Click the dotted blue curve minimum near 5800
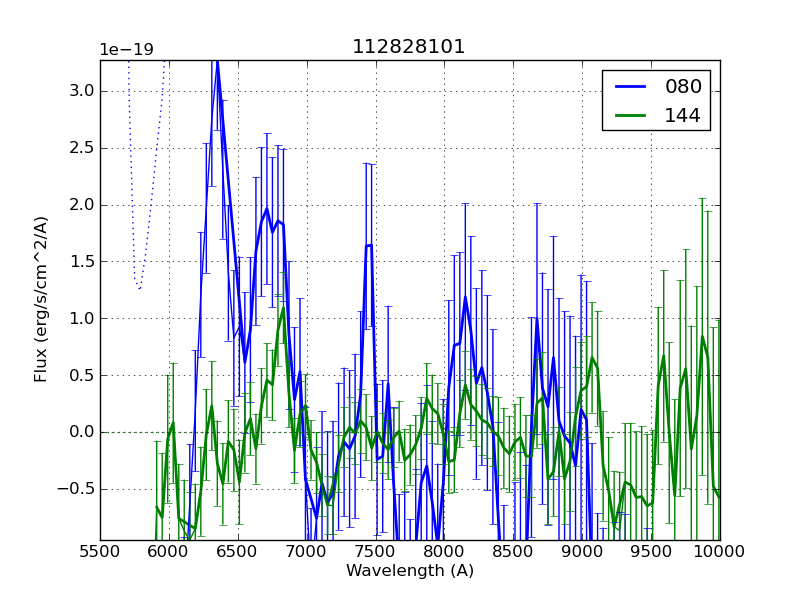Viewport: 800px width, 600px height. coord(139,289)
